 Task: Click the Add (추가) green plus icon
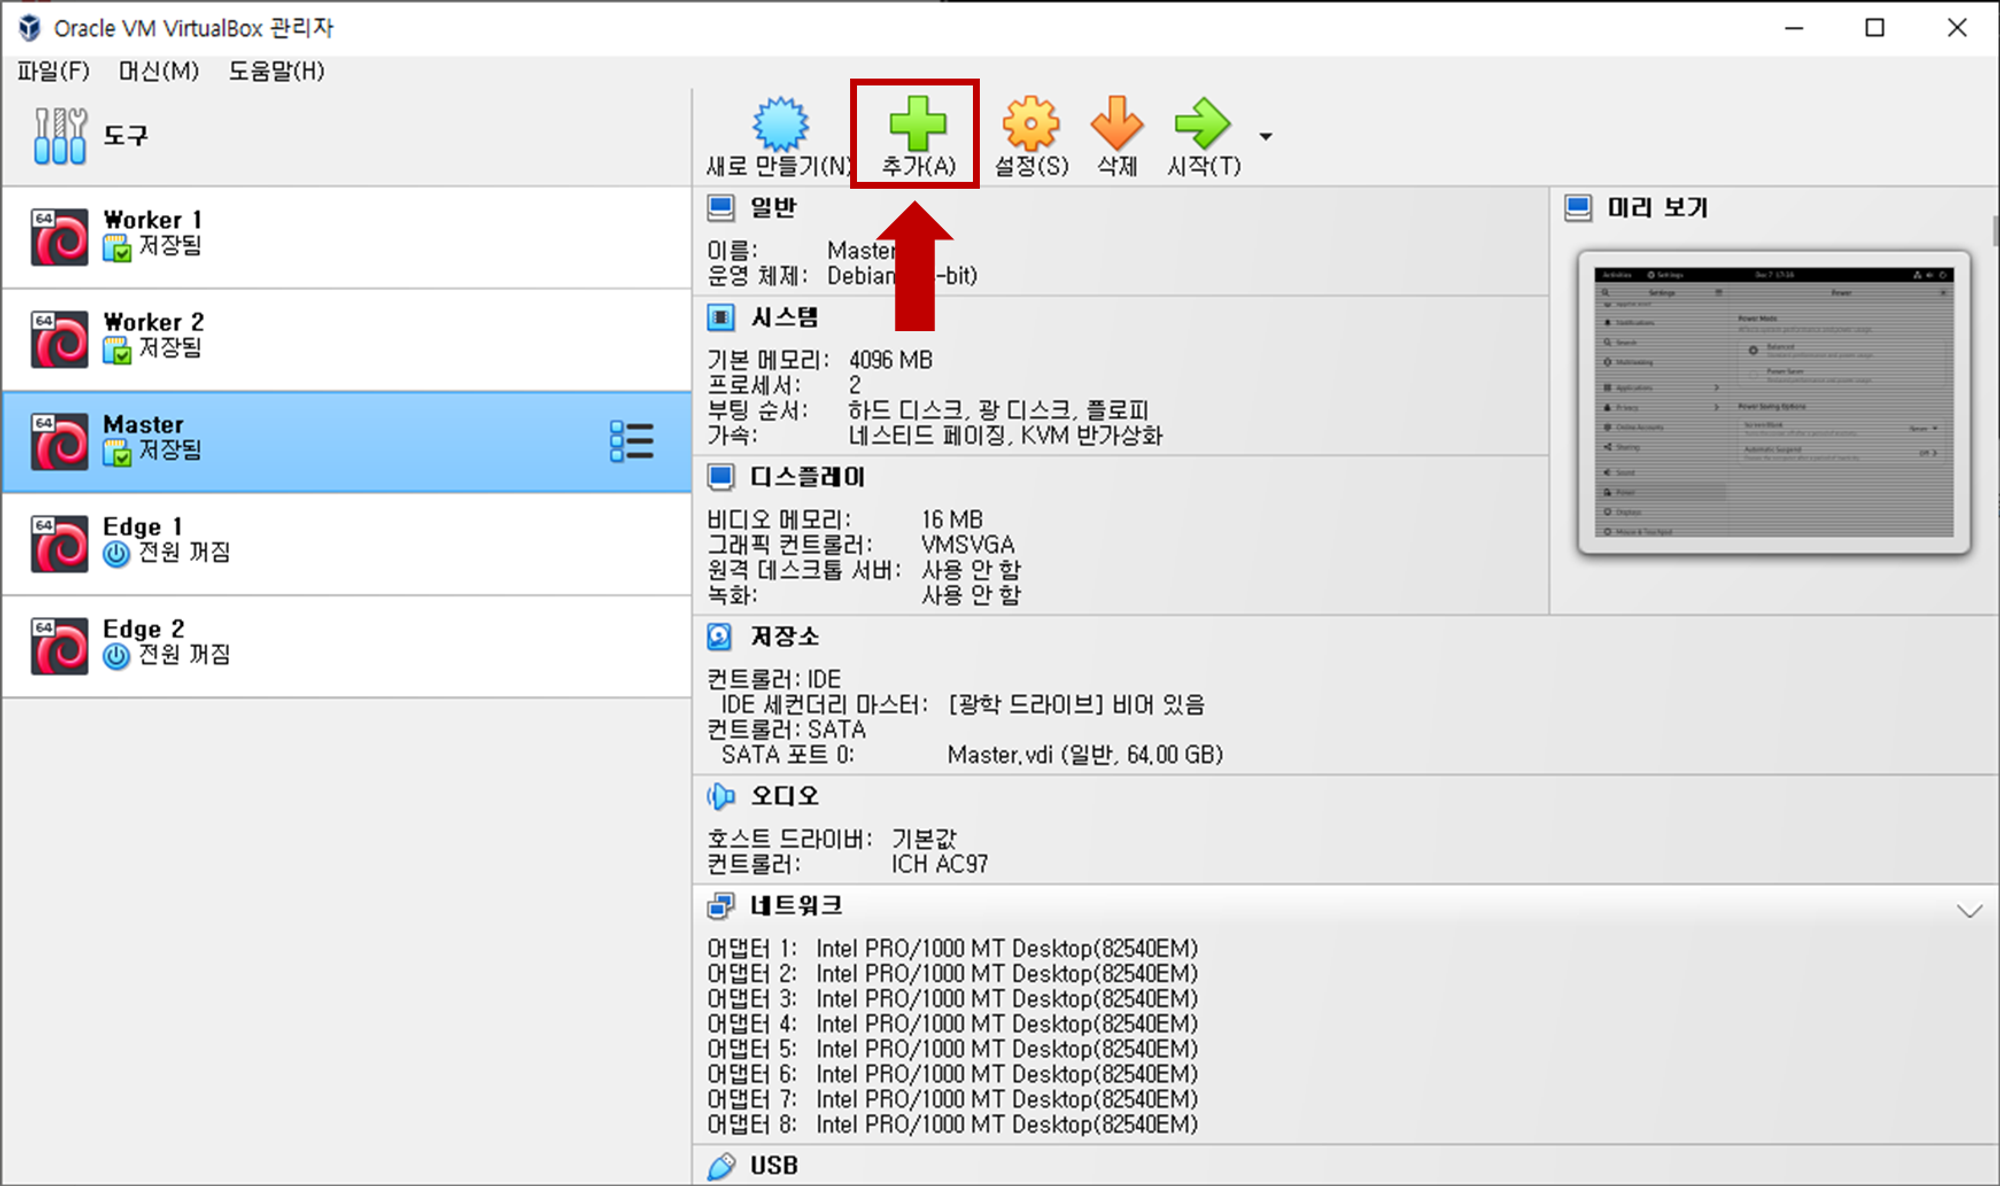coord(917,124)
